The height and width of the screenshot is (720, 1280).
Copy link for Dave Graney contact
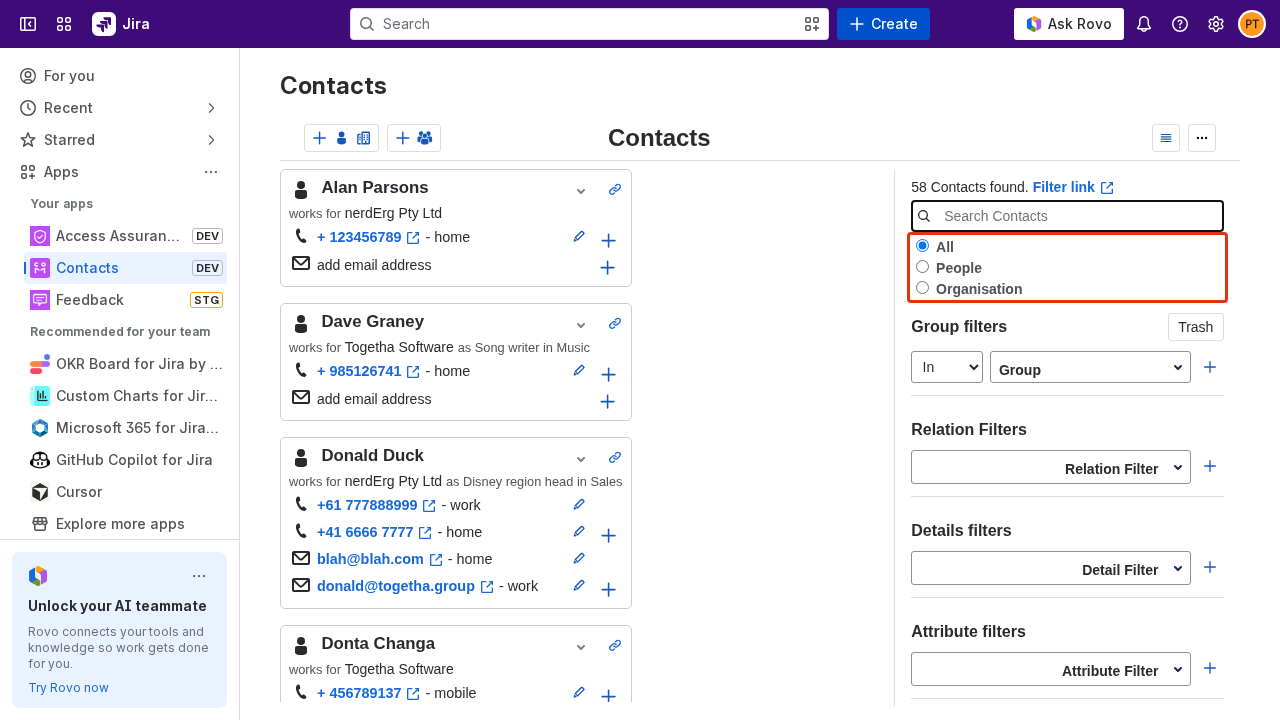pos(615,323)
